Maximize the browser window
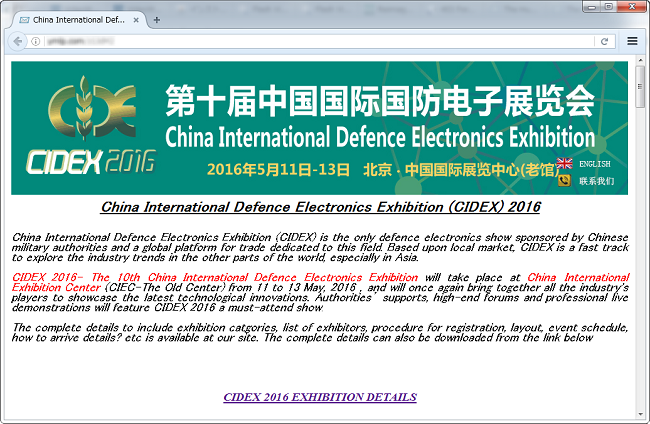Image resolution: width=650 pixels, height=424 pixels. click(x=607, y=7)
